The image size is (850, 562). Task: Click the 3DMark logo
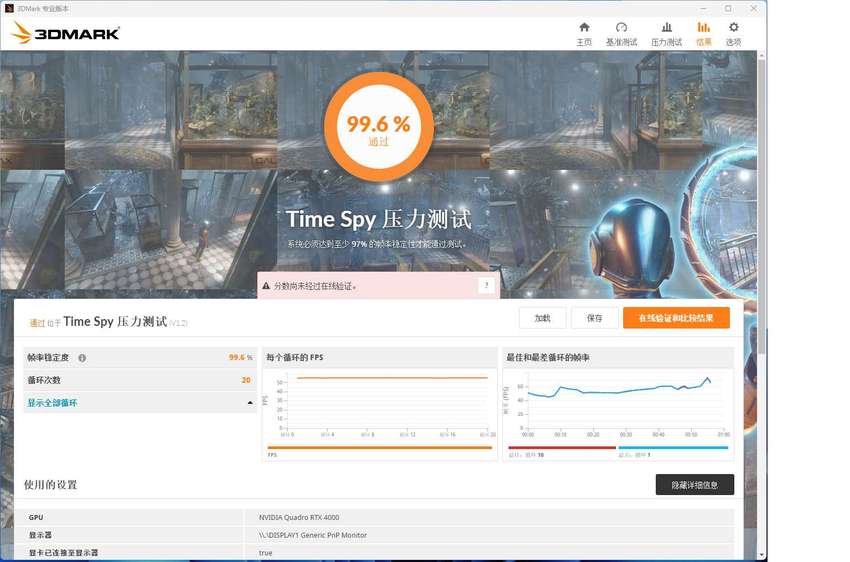[x=65, y=34]
